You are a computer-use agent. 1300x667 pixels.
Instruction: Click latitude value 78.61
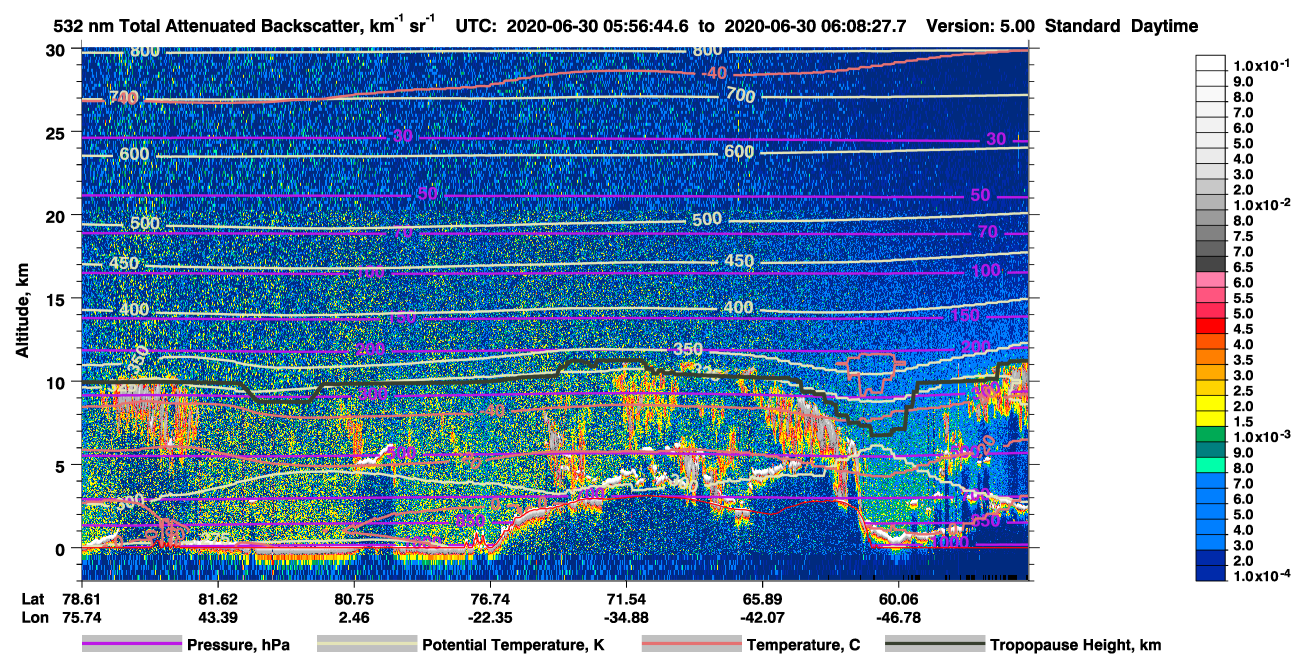81,598
